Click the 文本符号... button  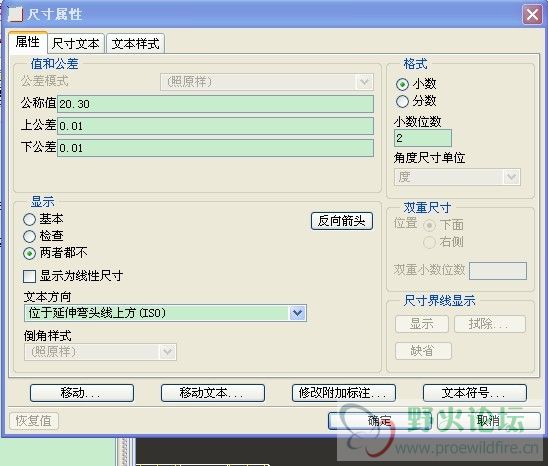[475, 393]
